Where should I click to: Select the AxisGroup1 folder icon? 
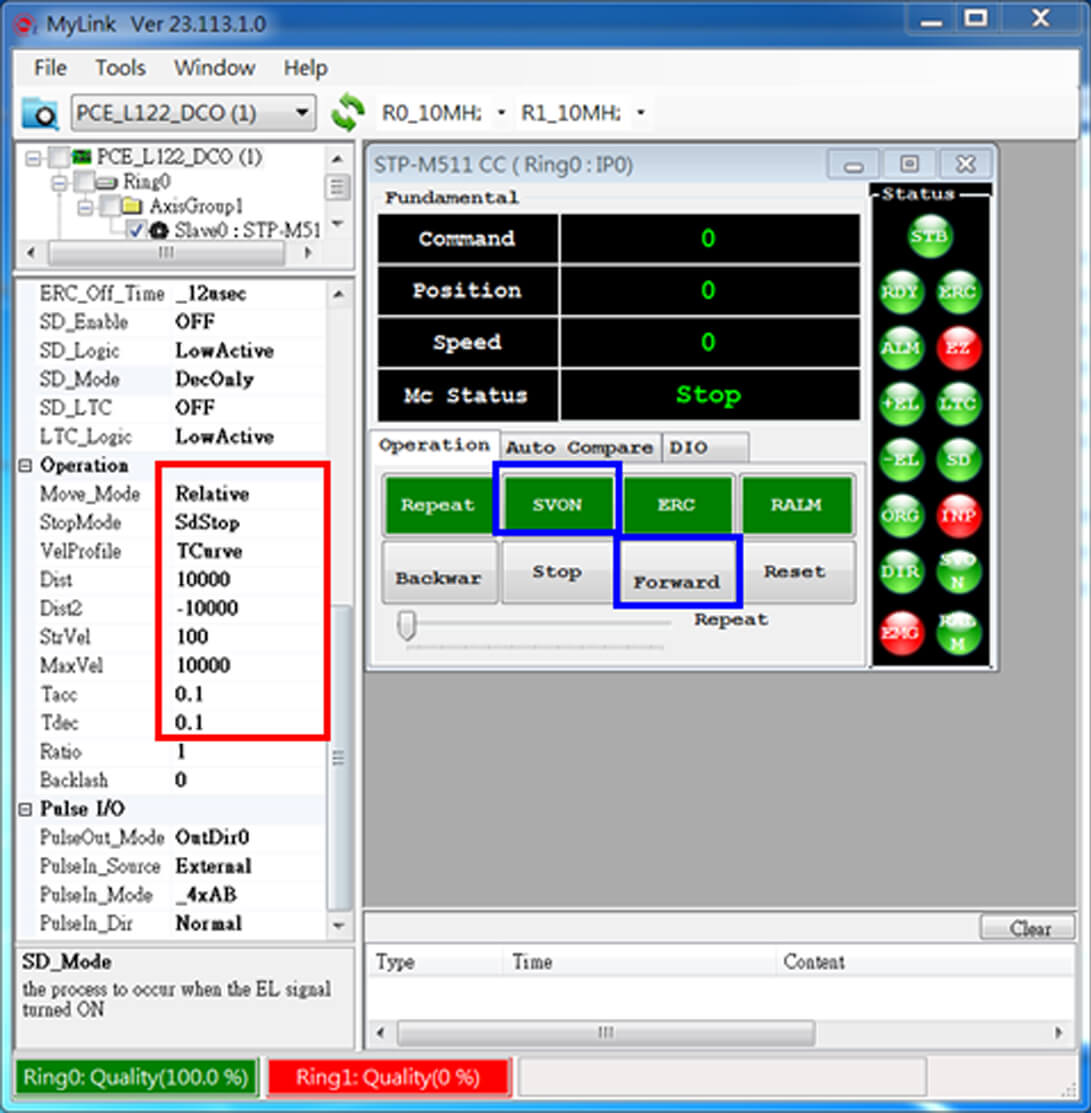131,207
